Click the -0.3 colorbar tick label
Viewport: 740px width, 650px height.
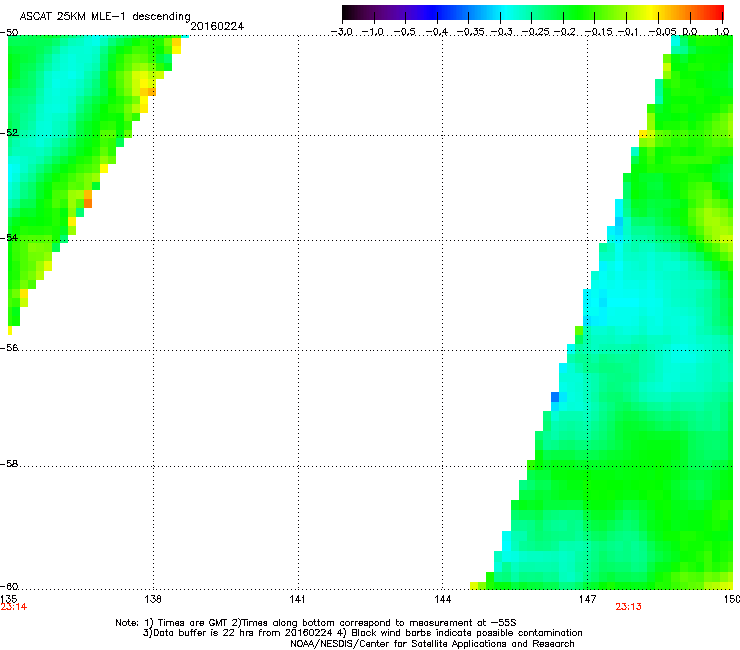point(501,32)
